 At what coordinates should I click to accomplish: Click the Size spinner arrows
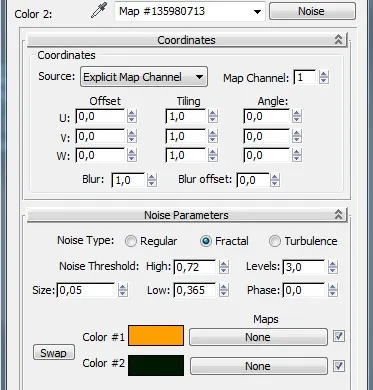click(x=123, y=290)
